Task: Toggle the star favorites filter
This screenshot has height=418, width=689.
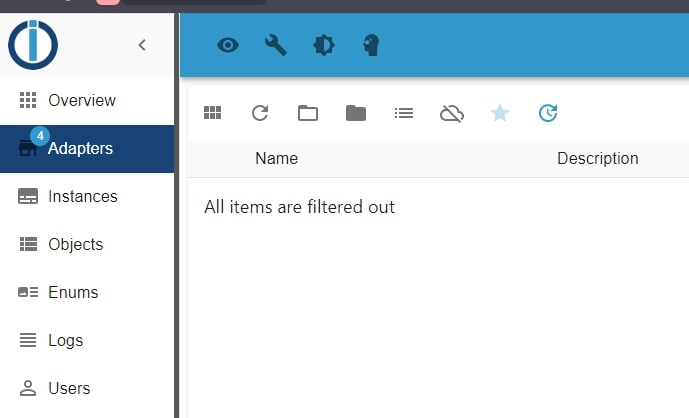Action: point(500,113)
